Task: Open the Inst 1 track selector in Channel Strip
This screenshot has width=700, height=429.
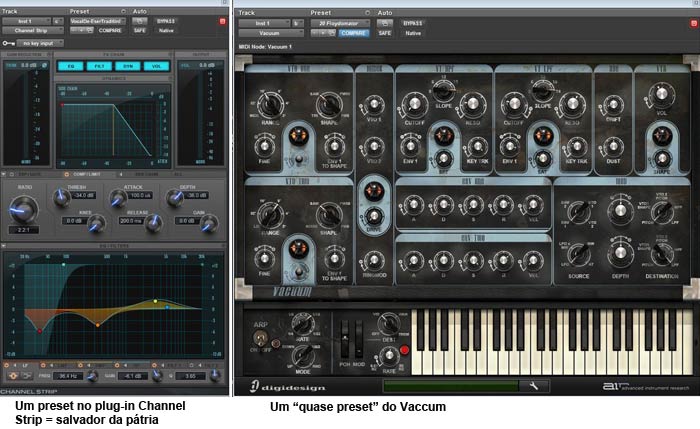Action: [26, 21]
